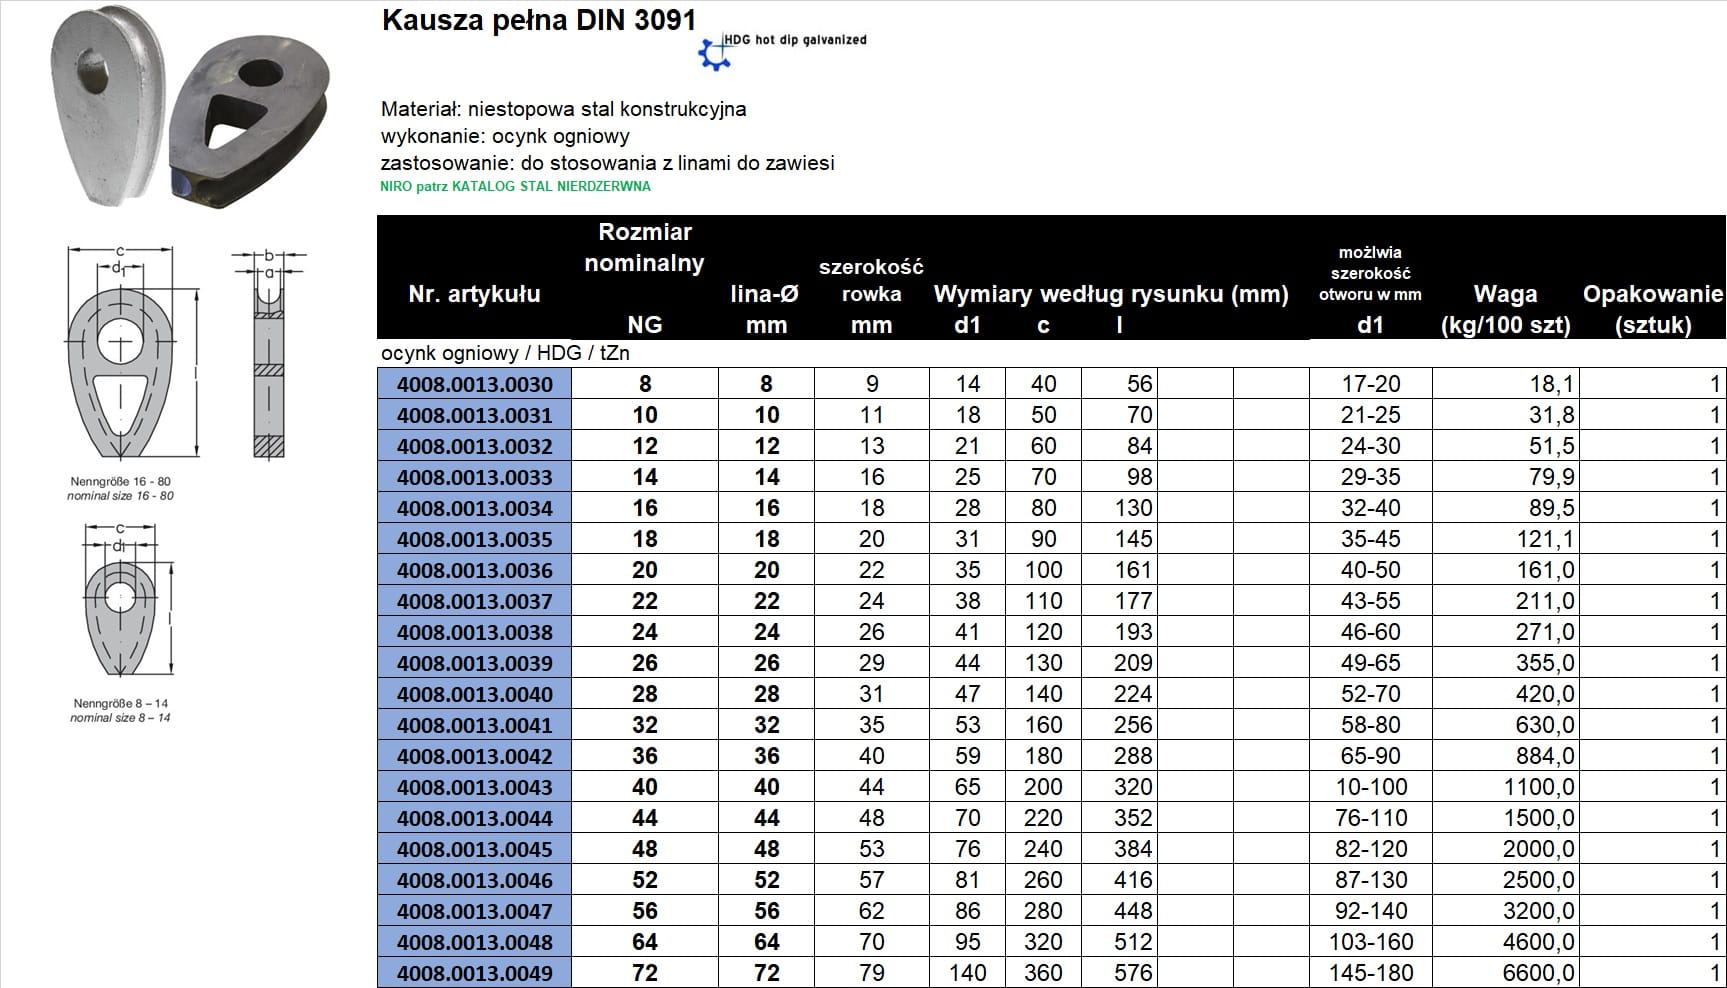
Task: Click the ocynk ogniowy / HDG / tZn row
Action: tap(505, 353)
